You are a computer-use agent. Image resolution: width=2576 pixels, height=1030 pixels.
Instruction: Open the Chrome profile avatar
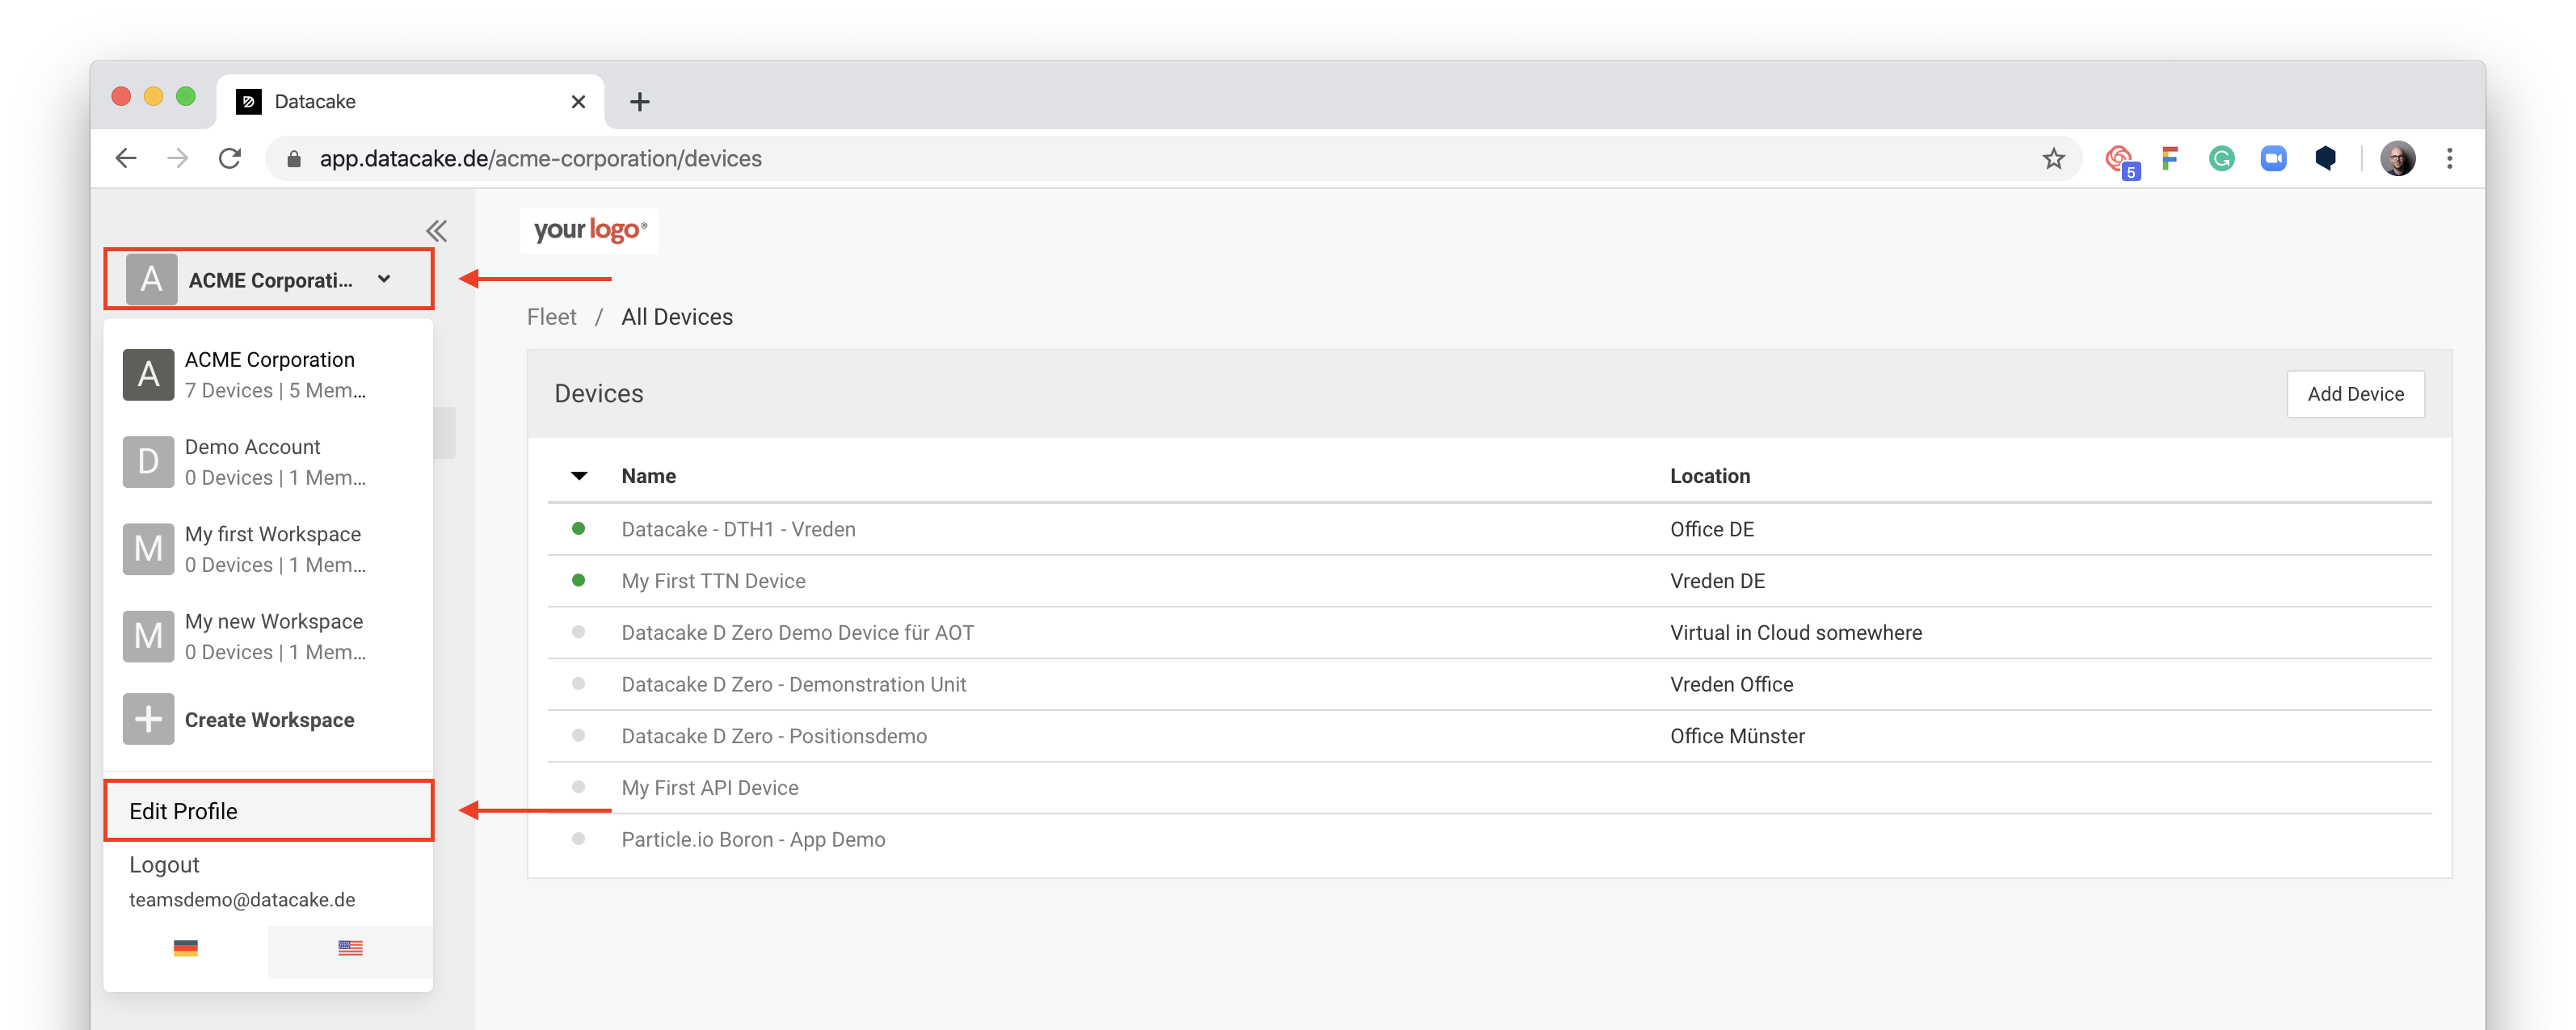click(x=2397, y=159)
